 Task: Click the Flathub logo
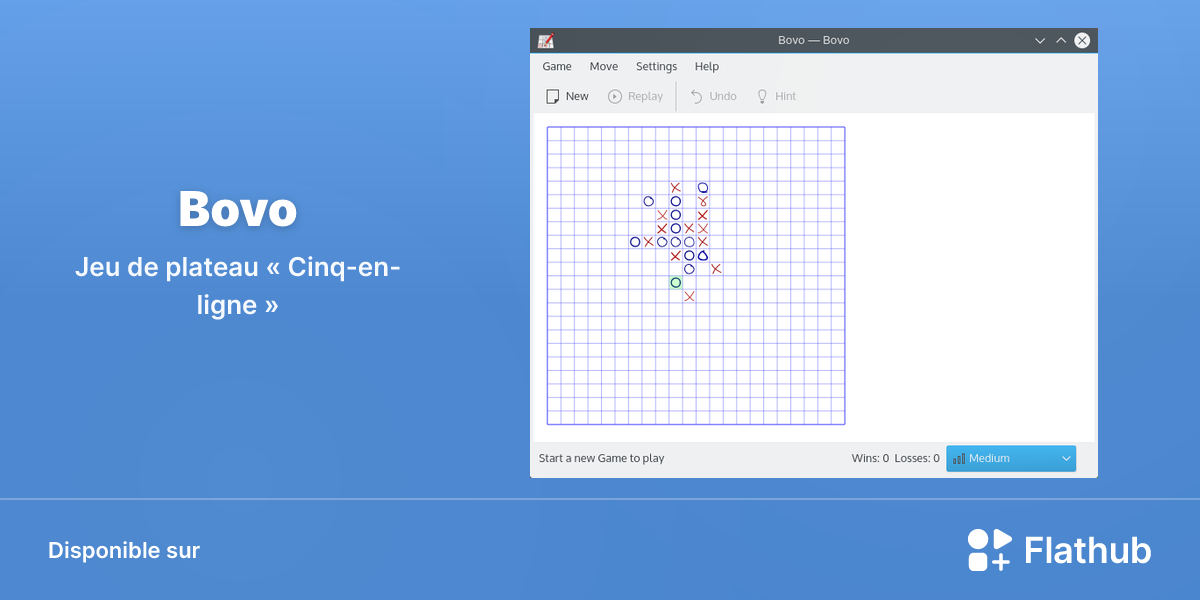pyautogui.click(x=1059, y=550)
